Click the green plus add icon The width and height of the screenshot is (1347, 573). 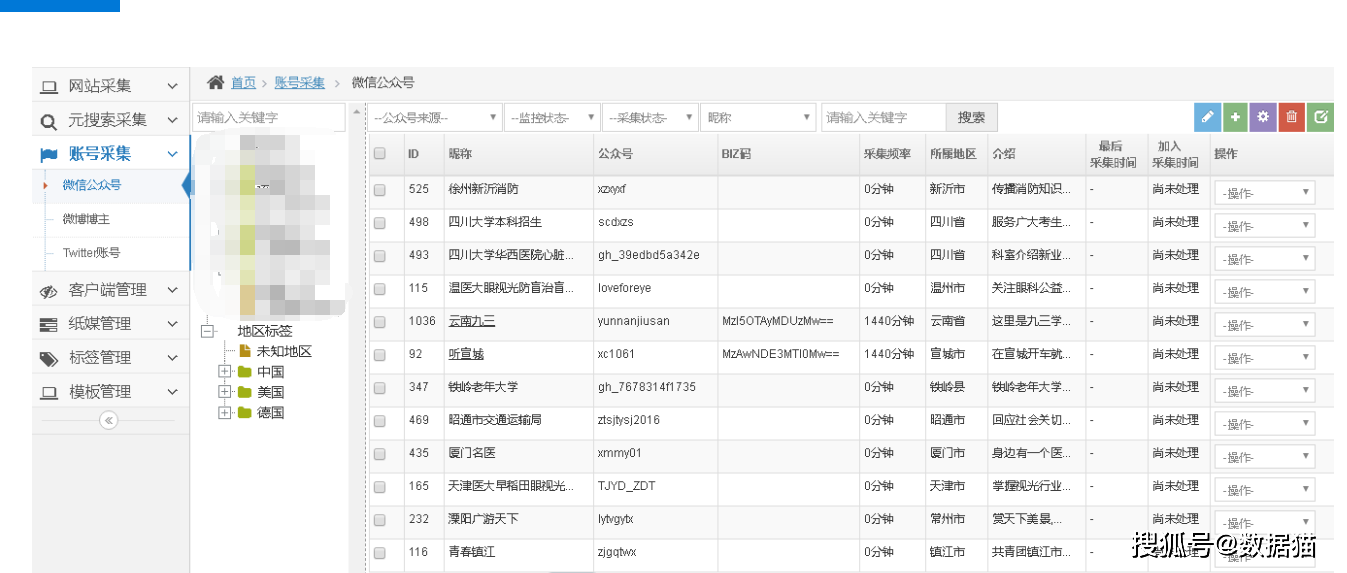point(1235,118)
